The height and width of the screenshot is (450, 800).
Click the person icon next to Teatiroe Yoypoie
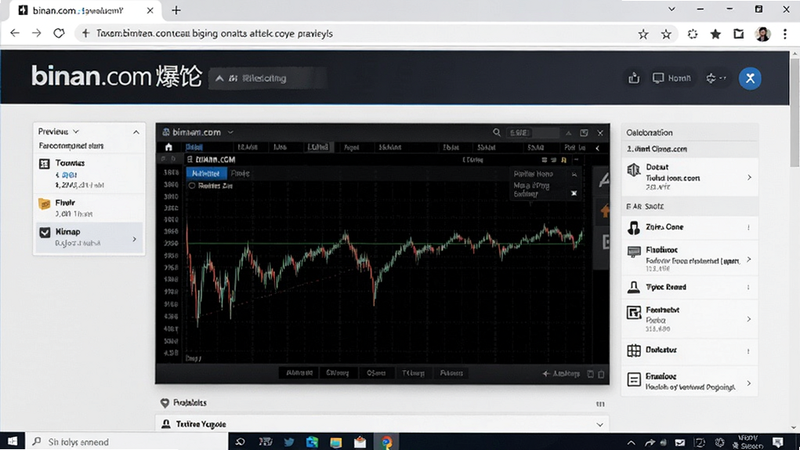point(166,424)
